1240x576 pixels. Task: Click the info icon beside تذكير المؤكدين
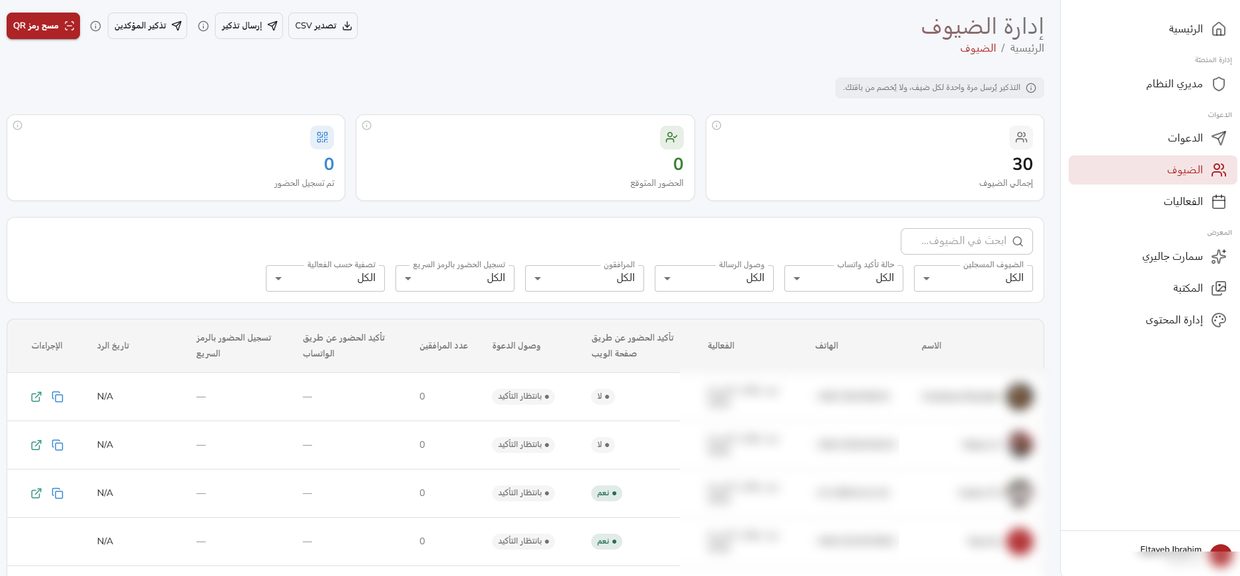pos(96,26)
